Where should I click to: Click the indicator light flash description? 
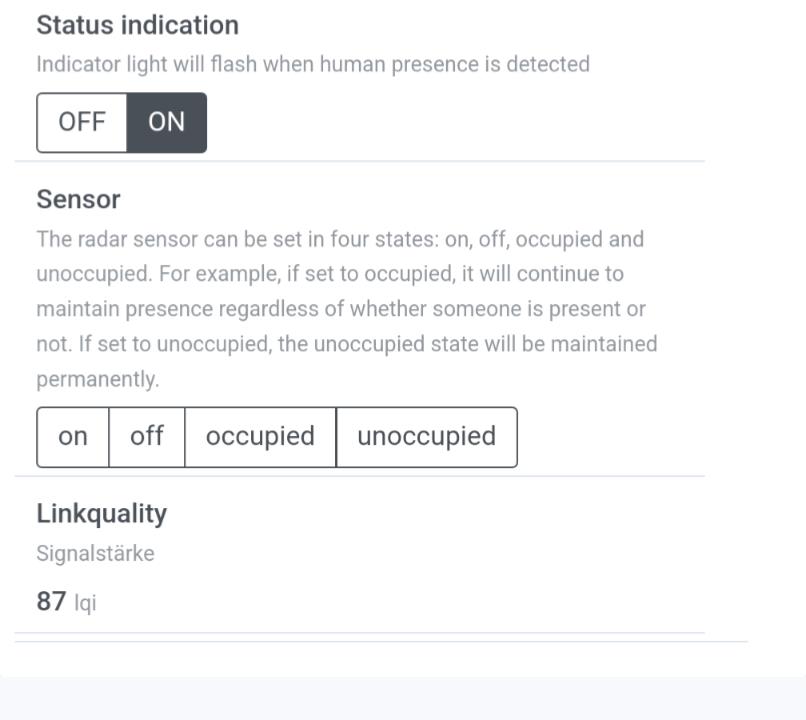[312, 64]
